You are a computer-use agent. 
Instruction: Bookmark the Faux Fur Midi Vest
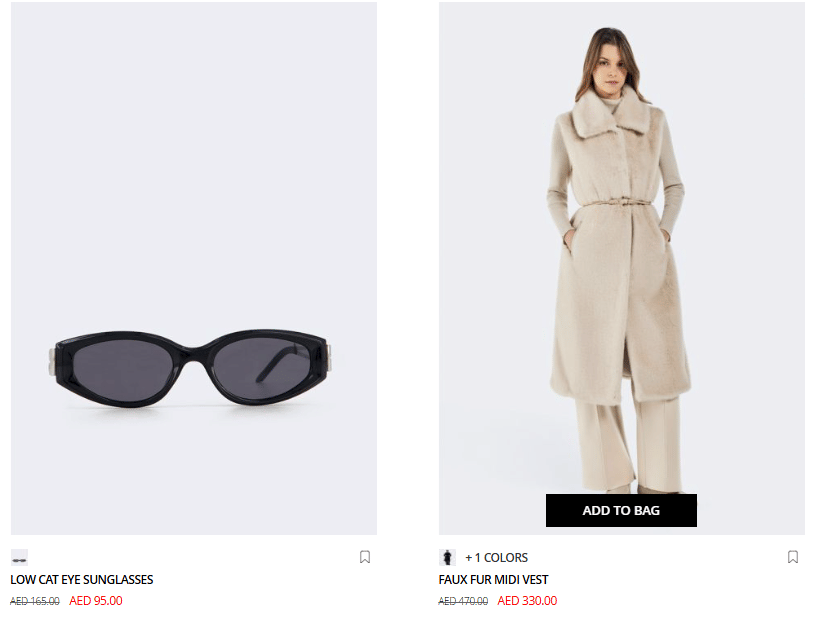click(x=793, y=557)
